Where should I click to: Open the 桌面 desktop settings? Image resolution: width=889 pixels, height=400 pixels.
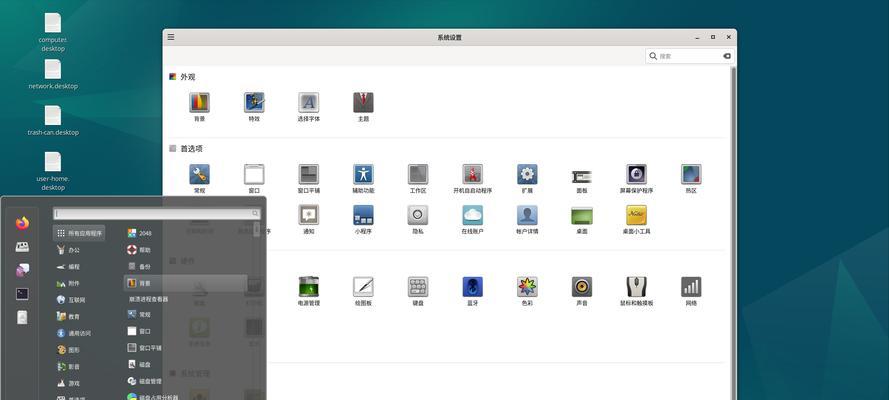click(x=582, y=219)
